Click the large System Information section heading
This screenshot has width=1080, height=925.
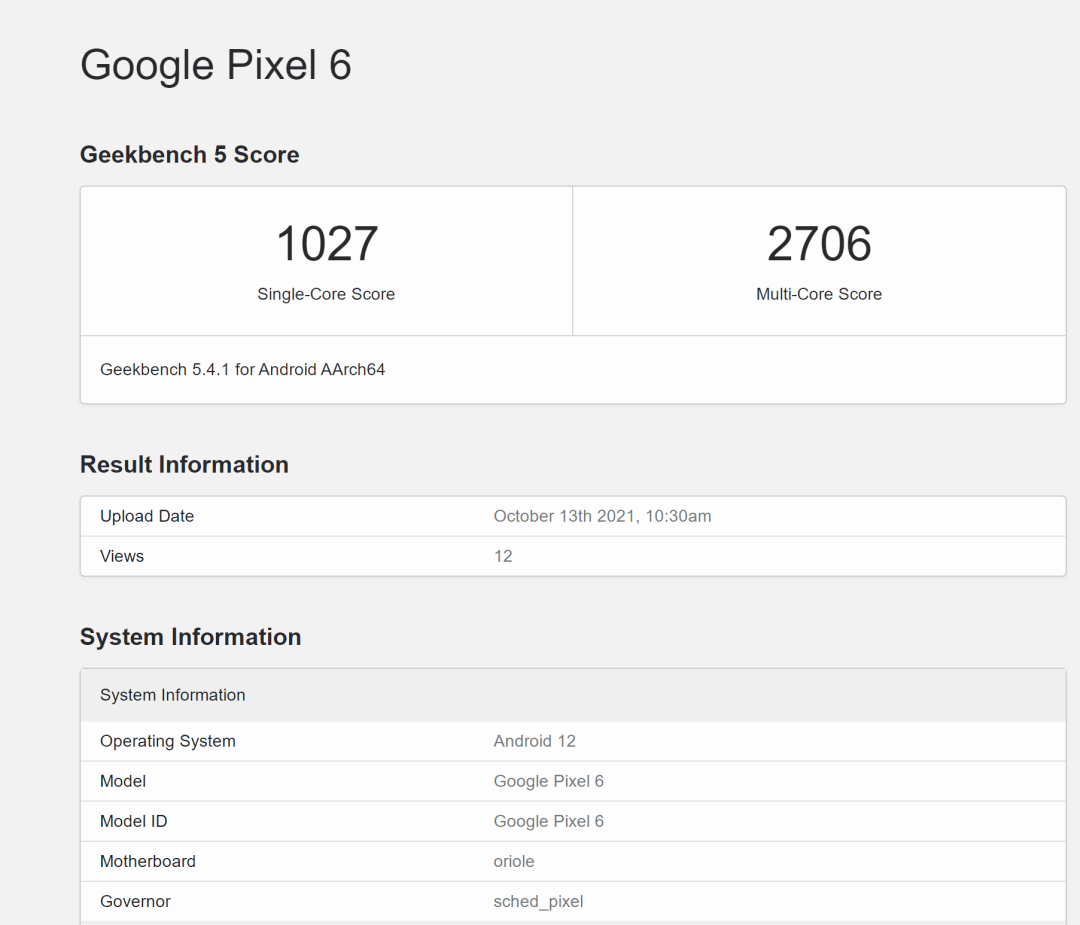pos(190,636)
